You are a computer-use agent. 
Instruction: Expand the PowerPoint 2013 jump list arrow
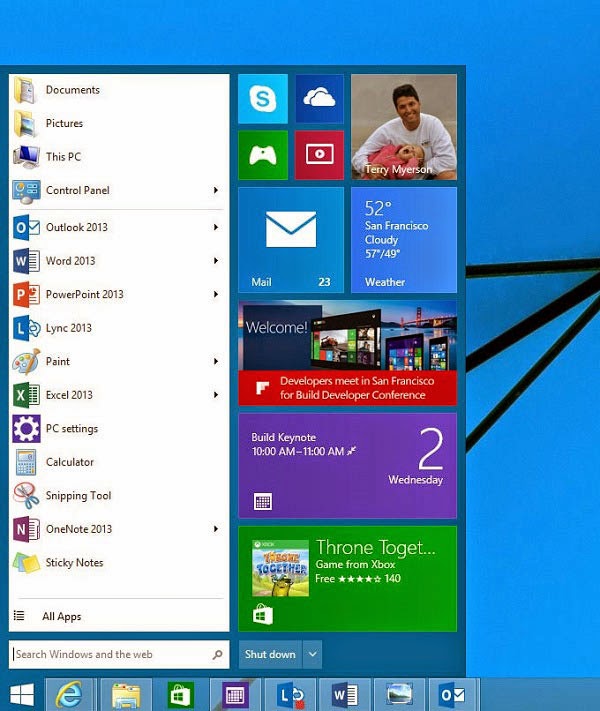coord(216,294)
